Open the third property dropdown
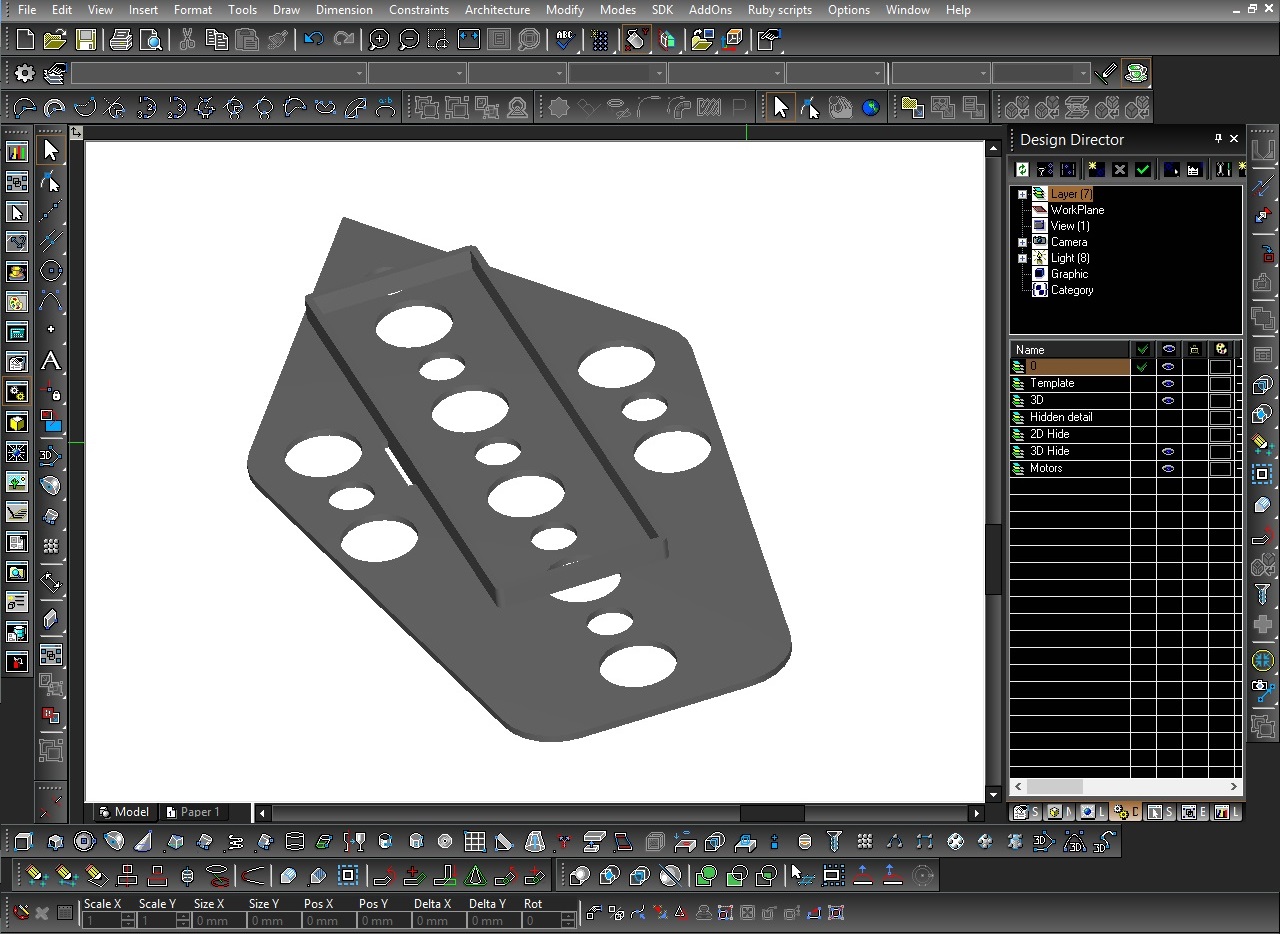The height and width of the screenshot is (934, 1280). pos(517,74)
